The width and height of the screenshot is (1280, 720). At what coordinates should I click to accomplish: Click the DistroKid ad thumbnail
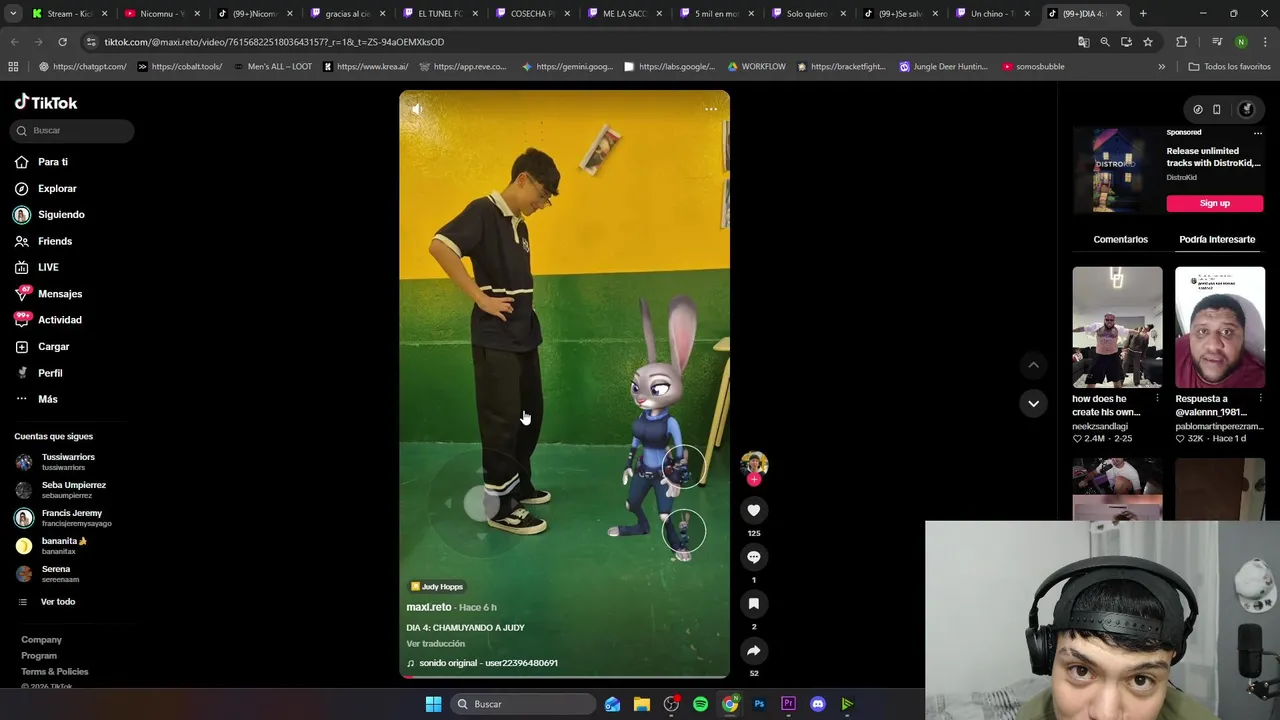click(1115, 171)
